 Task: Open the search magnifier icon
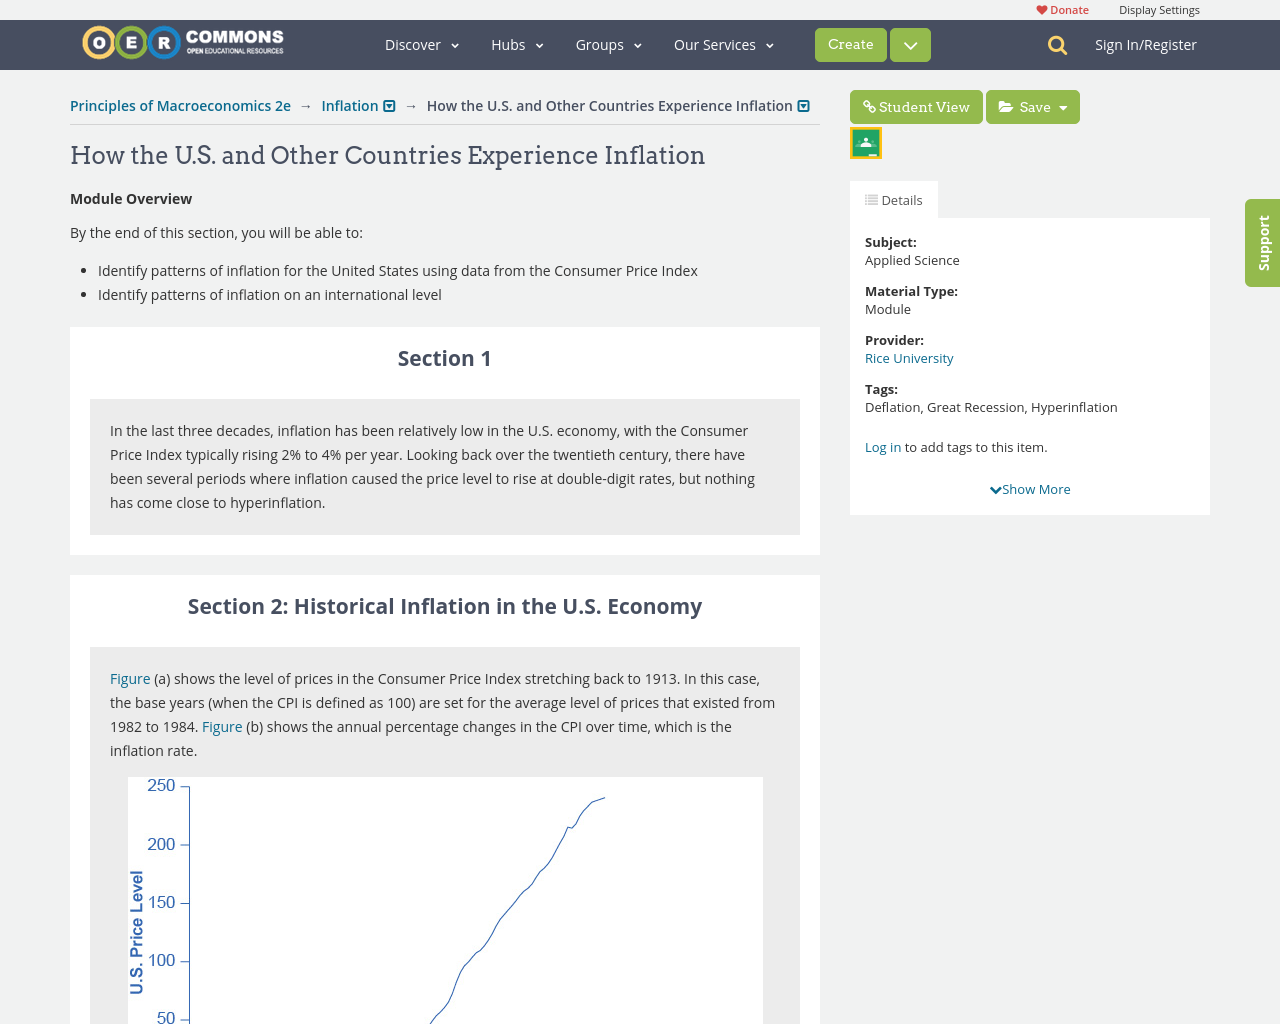pyautogui.click(x=1057, y=45)
